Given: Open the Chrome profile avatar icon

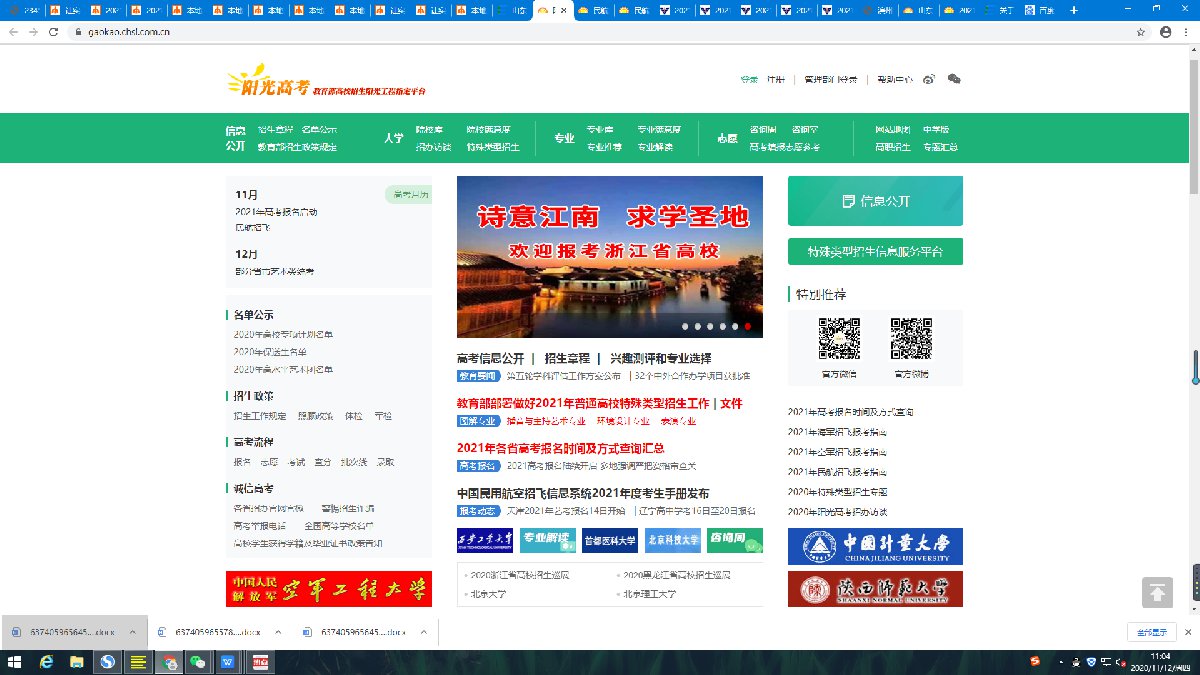Looking at the screenshot, I should (x=1165, y=32).
